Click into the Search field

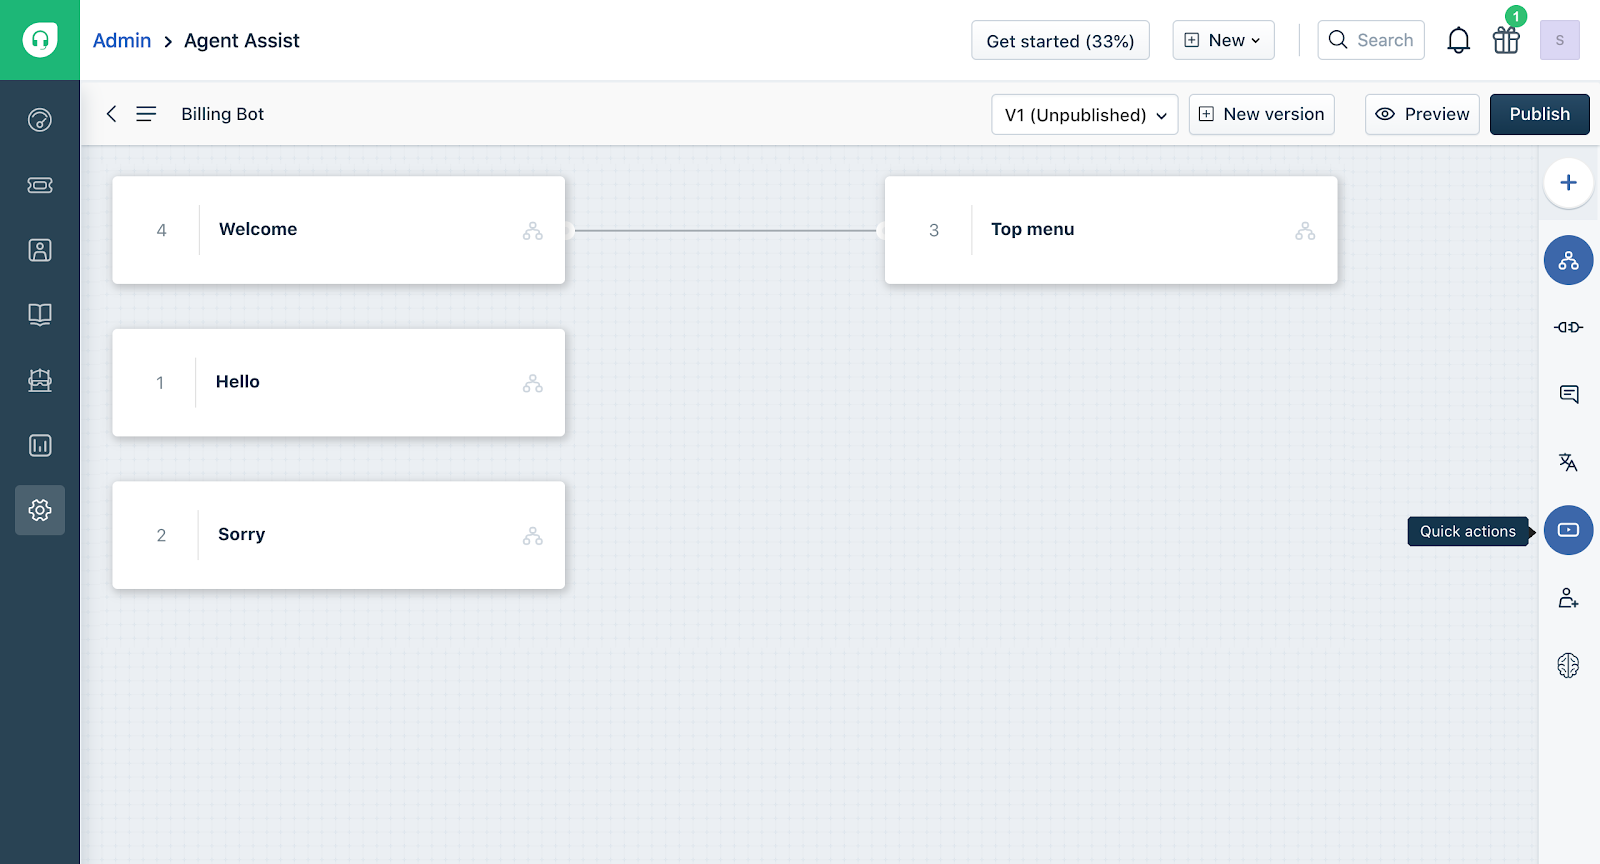(1371, 40)
